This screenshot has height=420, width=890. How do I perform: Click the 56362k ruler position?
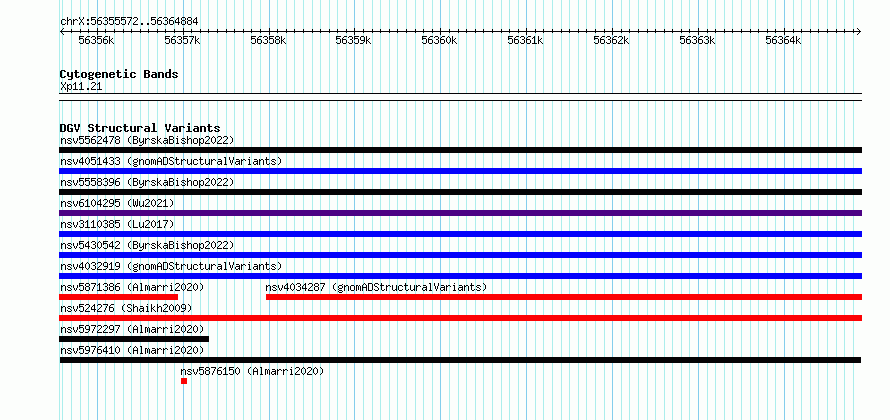point(612,40)
